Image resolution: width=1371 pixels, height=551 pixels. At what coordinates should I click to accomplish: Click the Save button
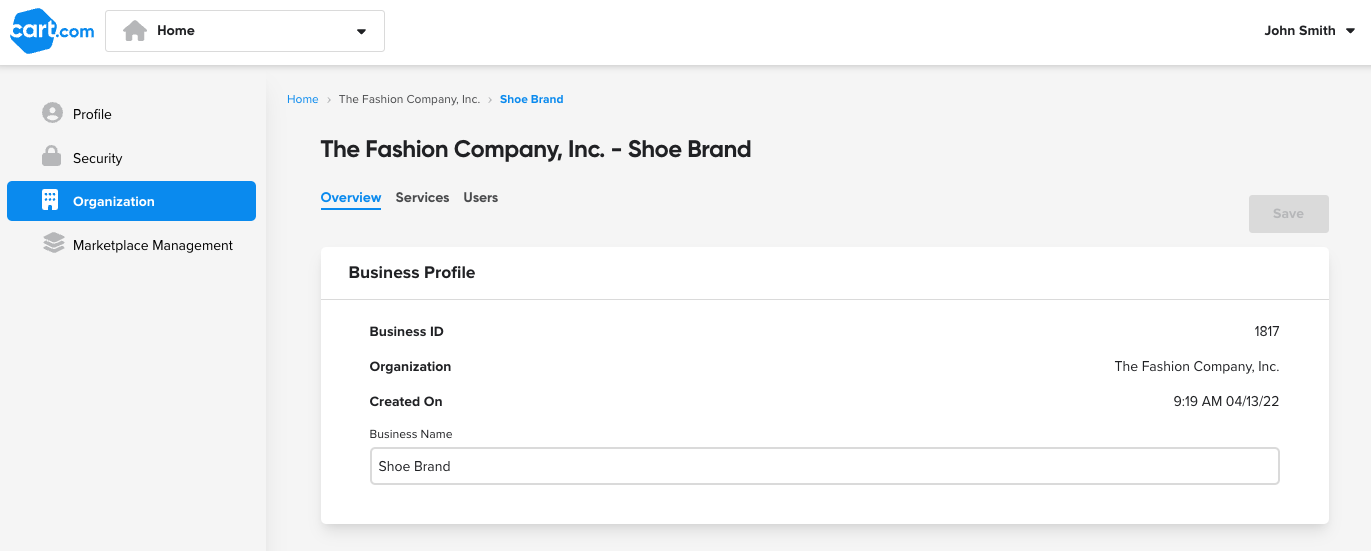[x=1288, y=214]
